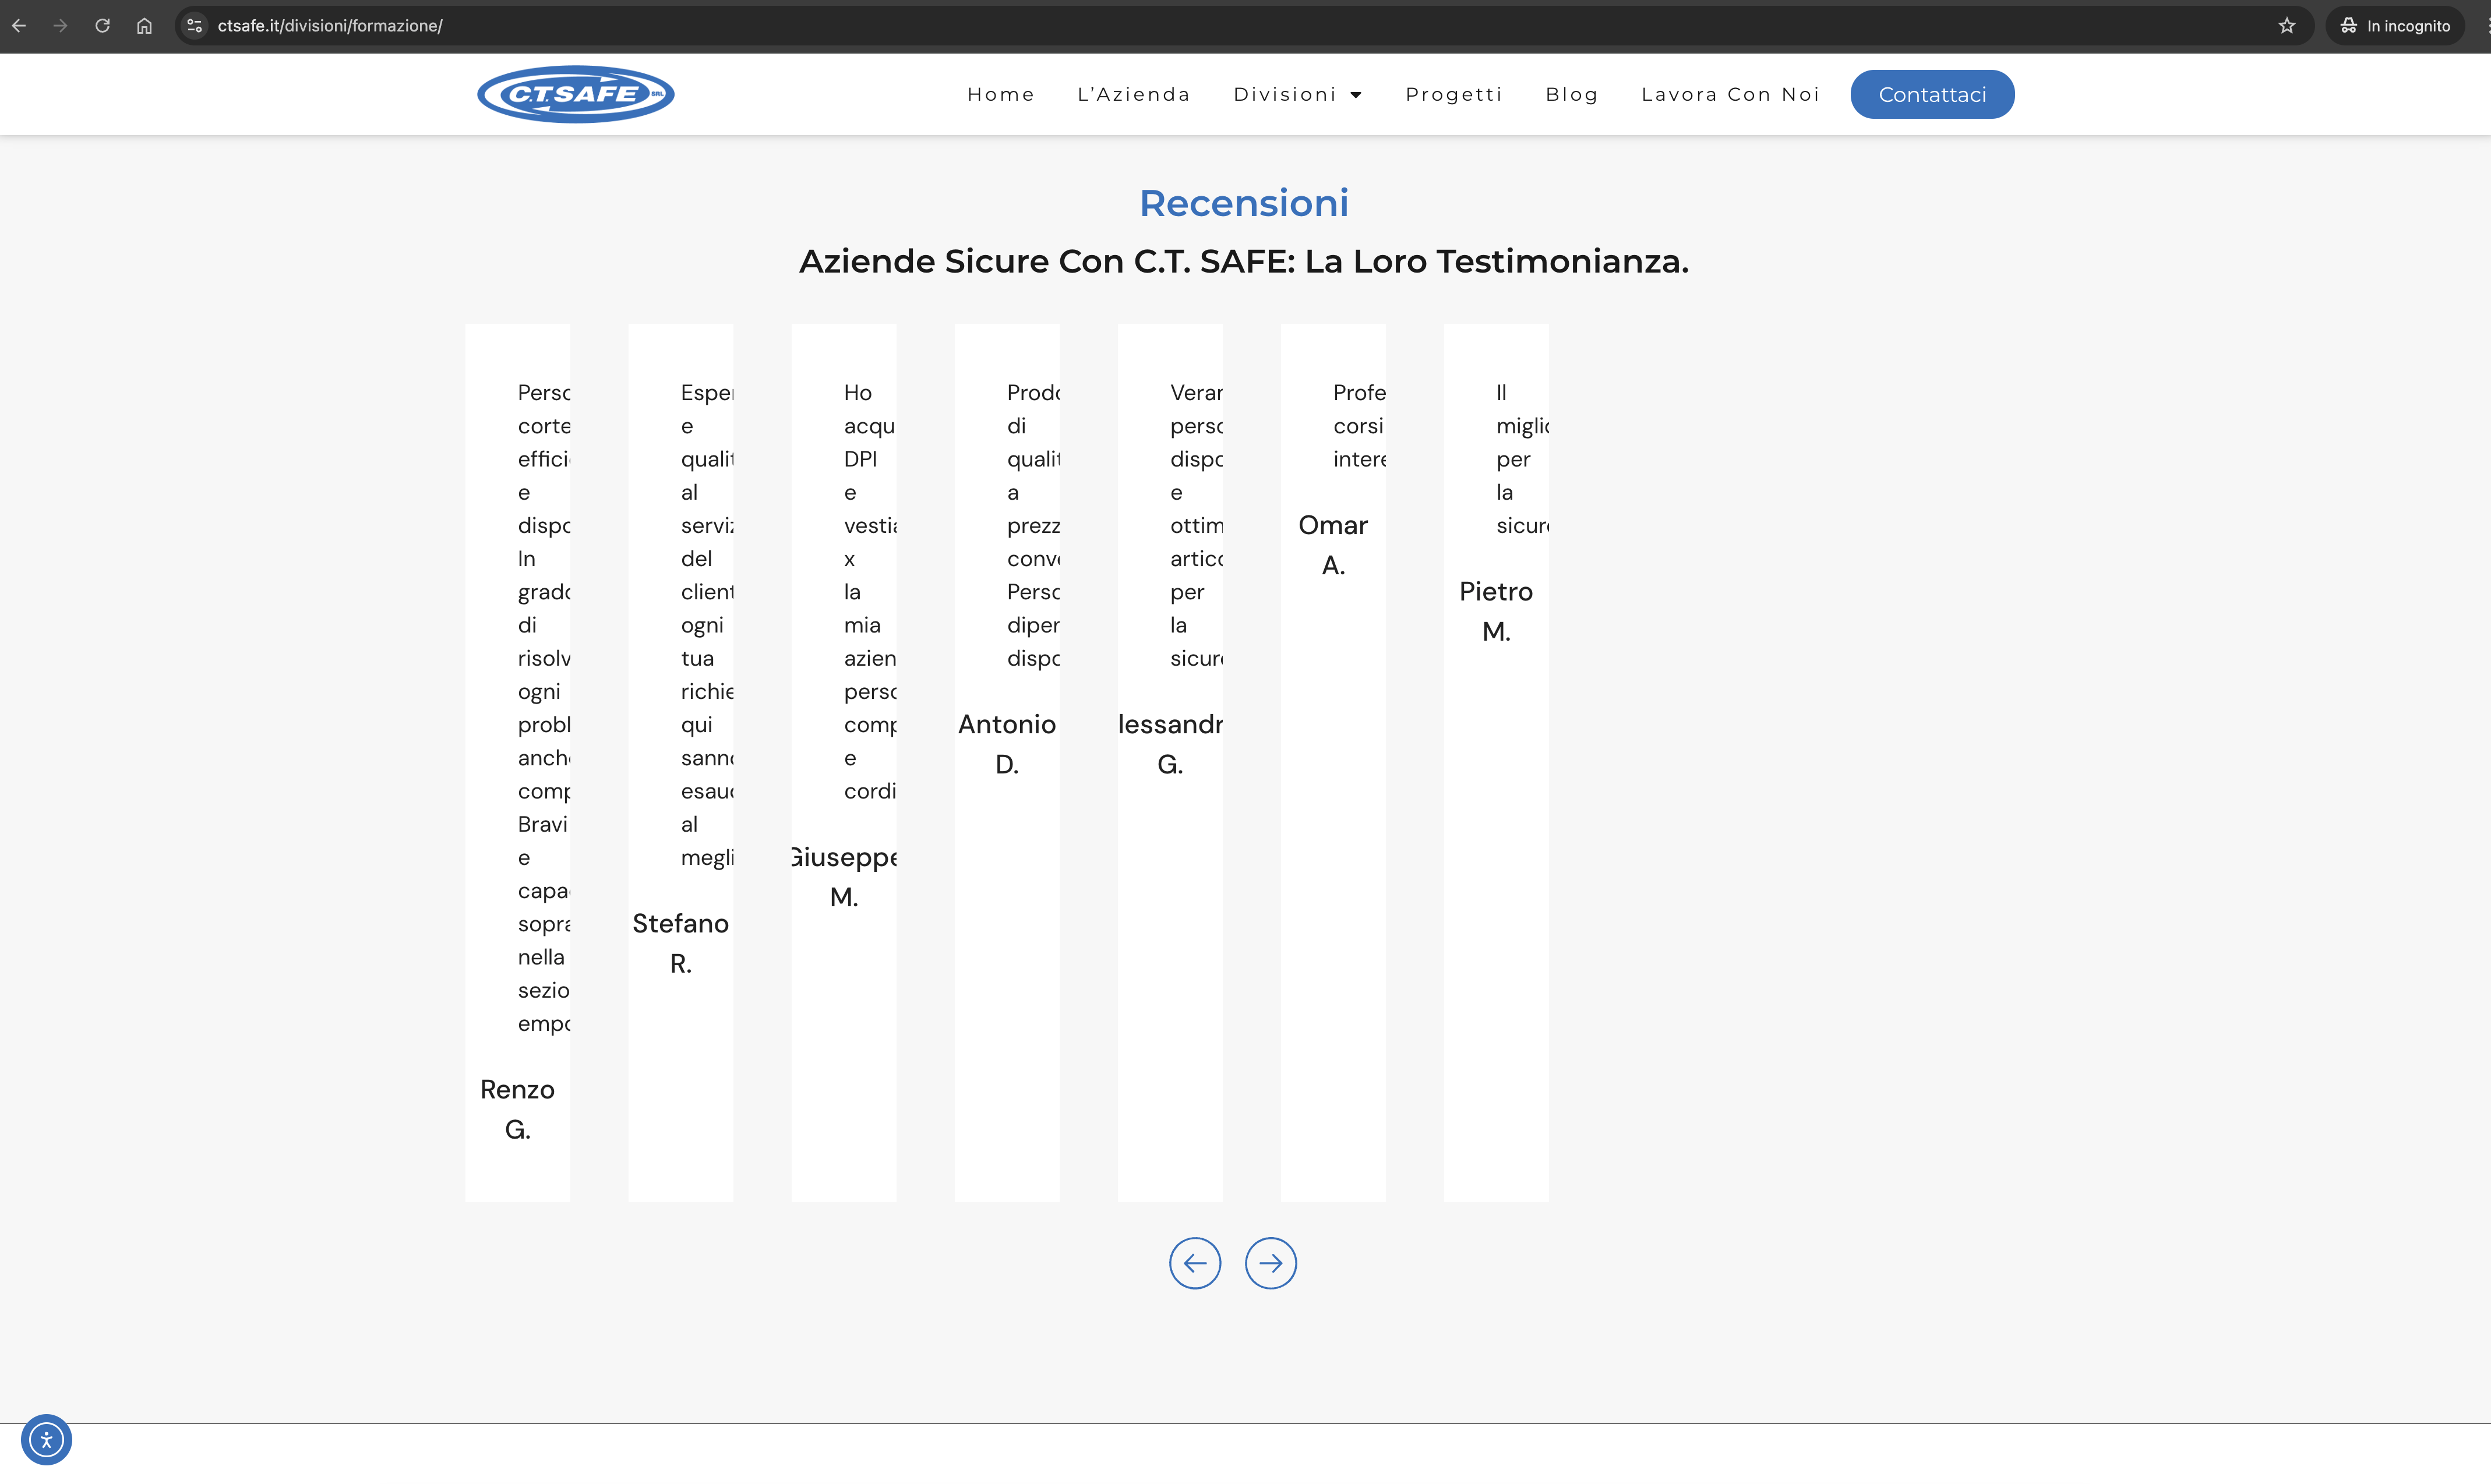Select the Renzo G. testimonial card
Screen dimensions: 2491x1484
(x=517, y=762)
